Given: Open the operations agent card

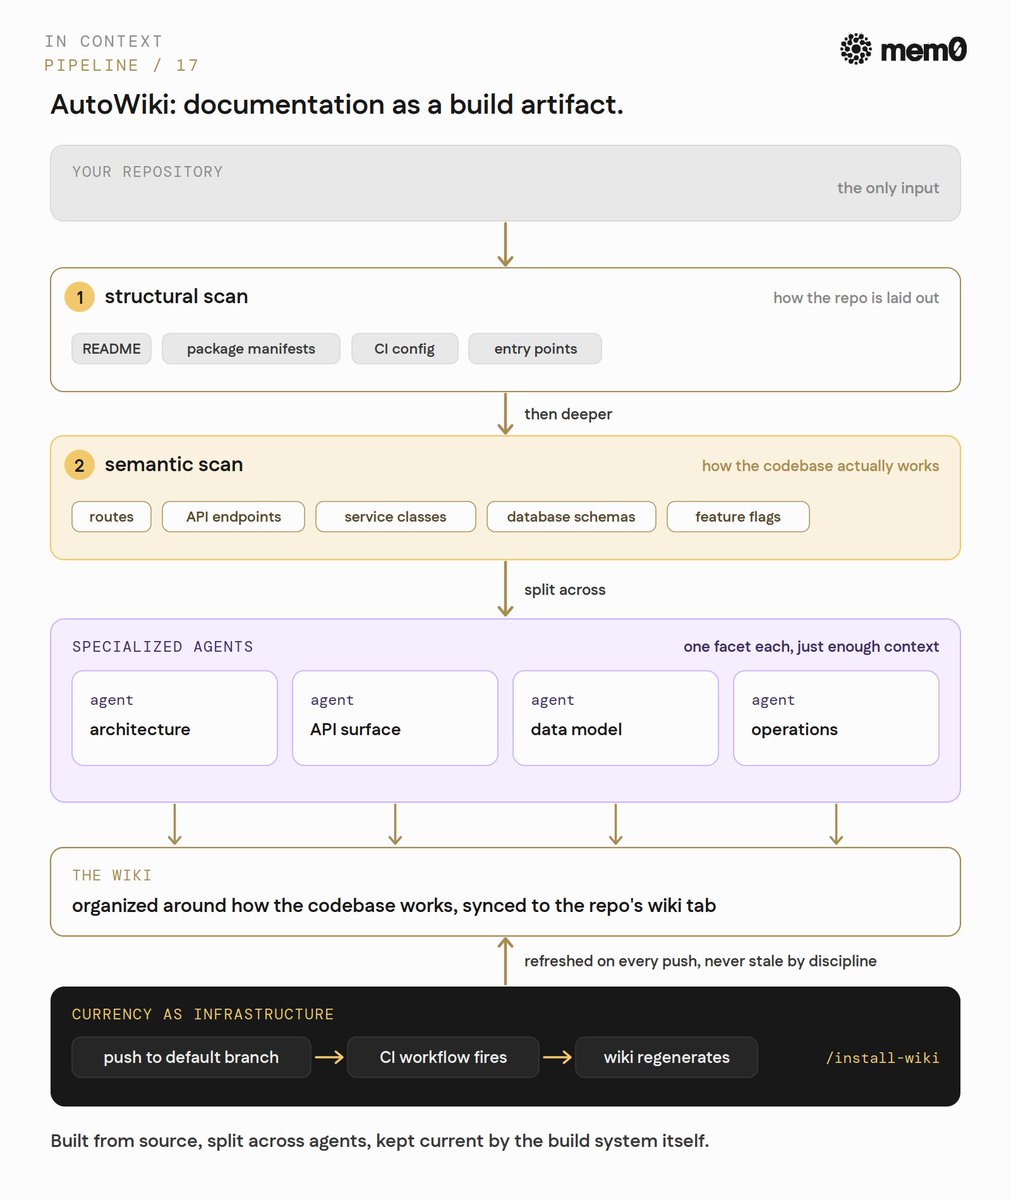Looking at the screenshot, I should pyautogui.click(x=836, y=718).
